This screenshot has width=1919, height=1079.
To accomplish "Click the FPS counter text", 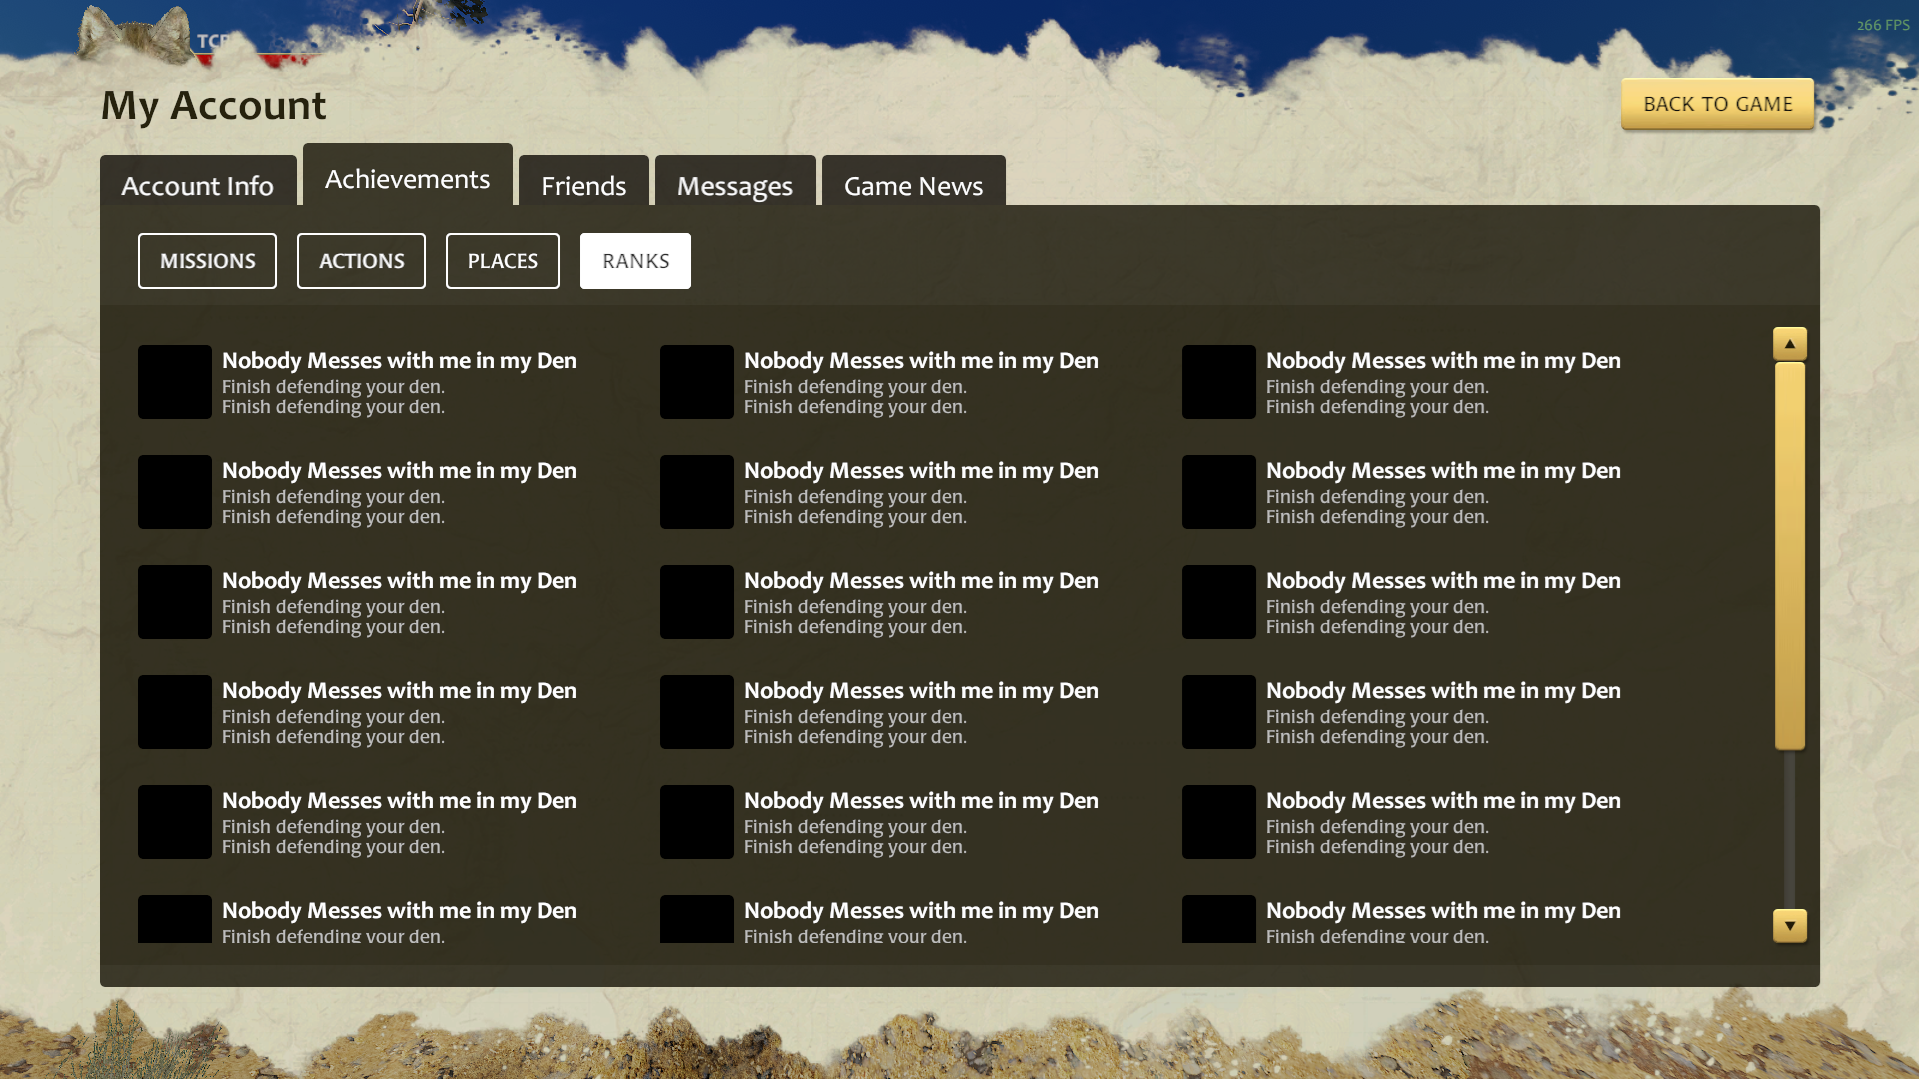I will [x=1883, y=25].
